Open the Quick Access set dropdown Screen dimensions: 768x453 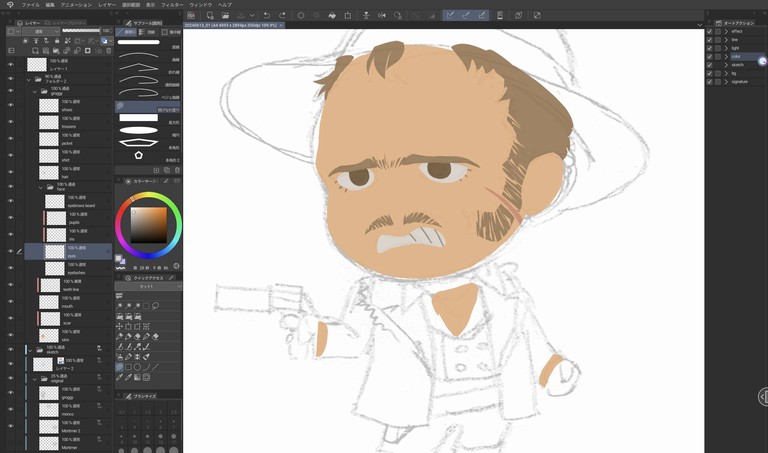(148, 286)
